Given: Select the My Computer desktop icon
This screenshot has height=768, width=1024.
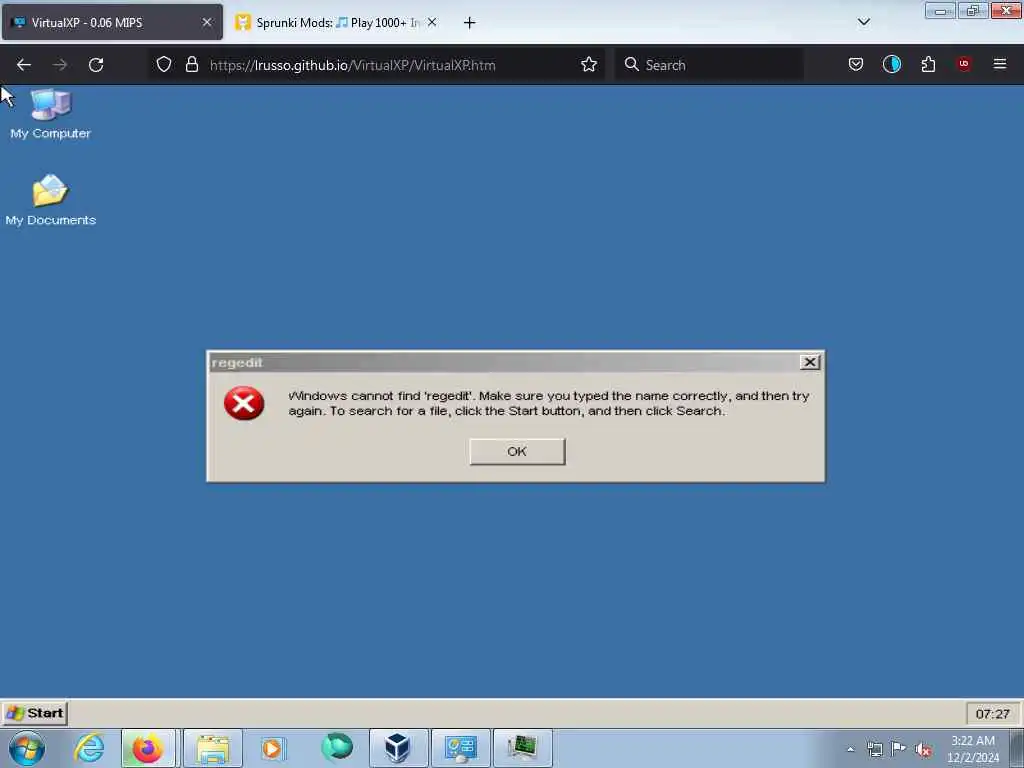Looking at the screenshot, I should (x=50, y=114).
